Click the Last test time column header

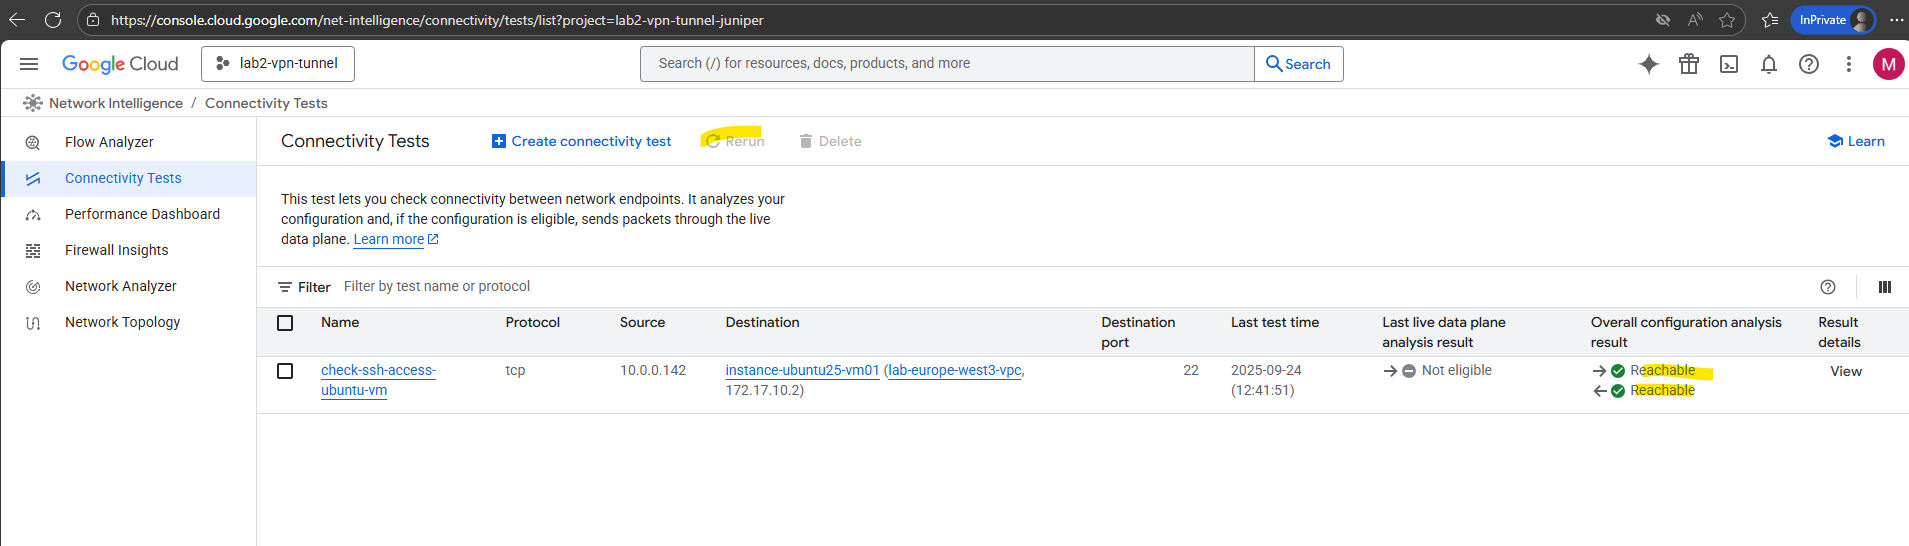[1274, 322]
